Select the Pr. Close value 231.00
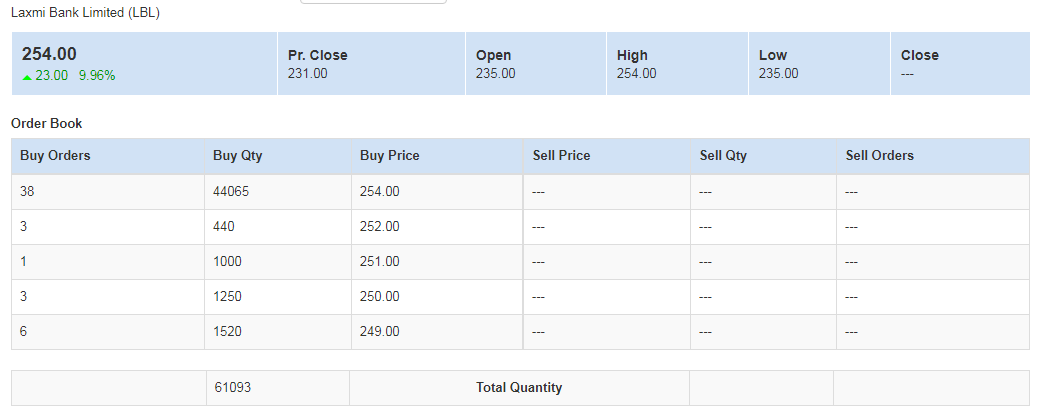The height and width of the screenshot is (411, 1041). pyautogui.click(x=307, y=74)
